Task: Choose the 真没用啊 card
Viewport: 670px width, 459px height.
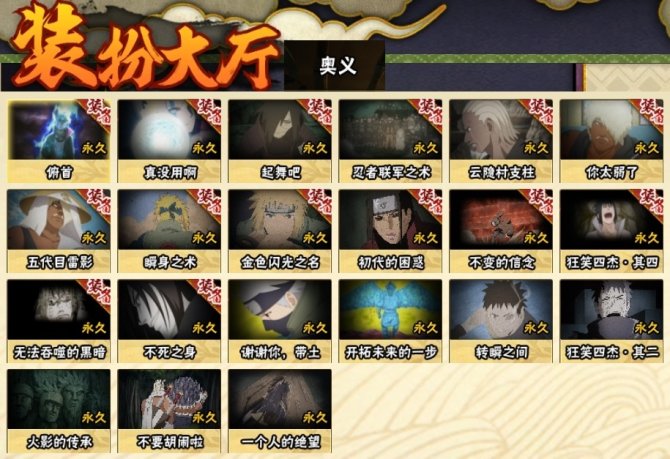Action: pos(169,141)
